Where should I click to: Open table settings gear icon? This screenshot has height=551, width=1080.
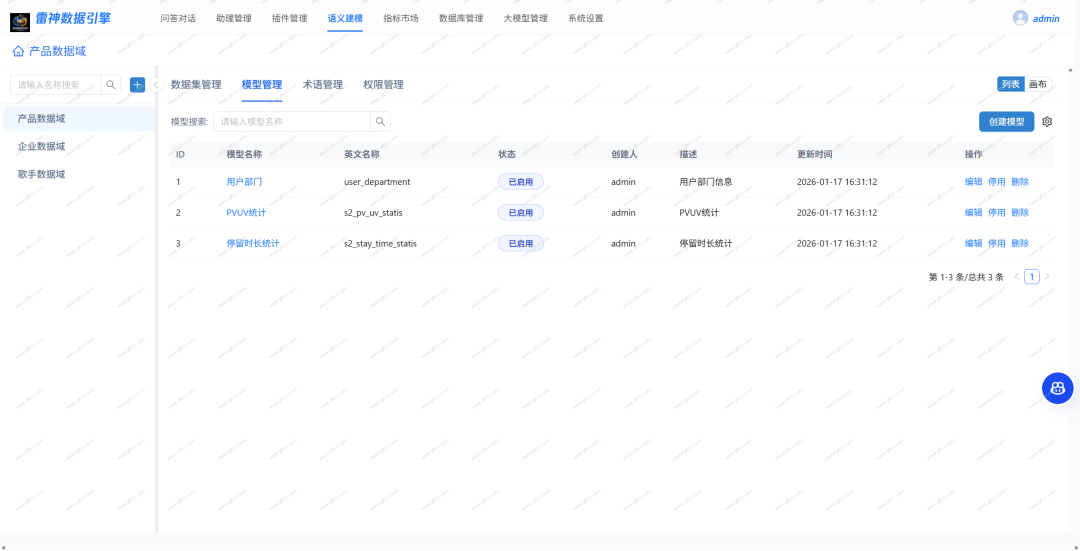point(1047,122)
